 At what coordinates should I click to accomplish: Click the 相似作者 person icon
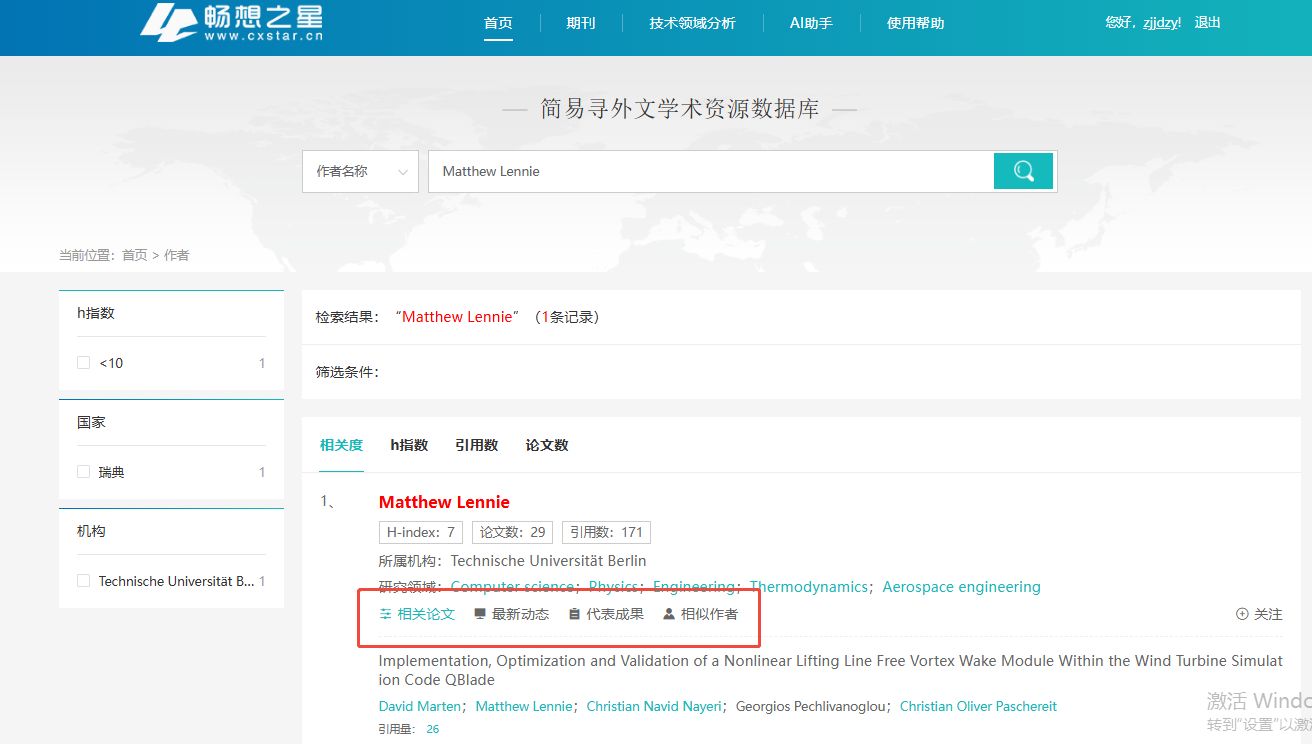point(669,614)
